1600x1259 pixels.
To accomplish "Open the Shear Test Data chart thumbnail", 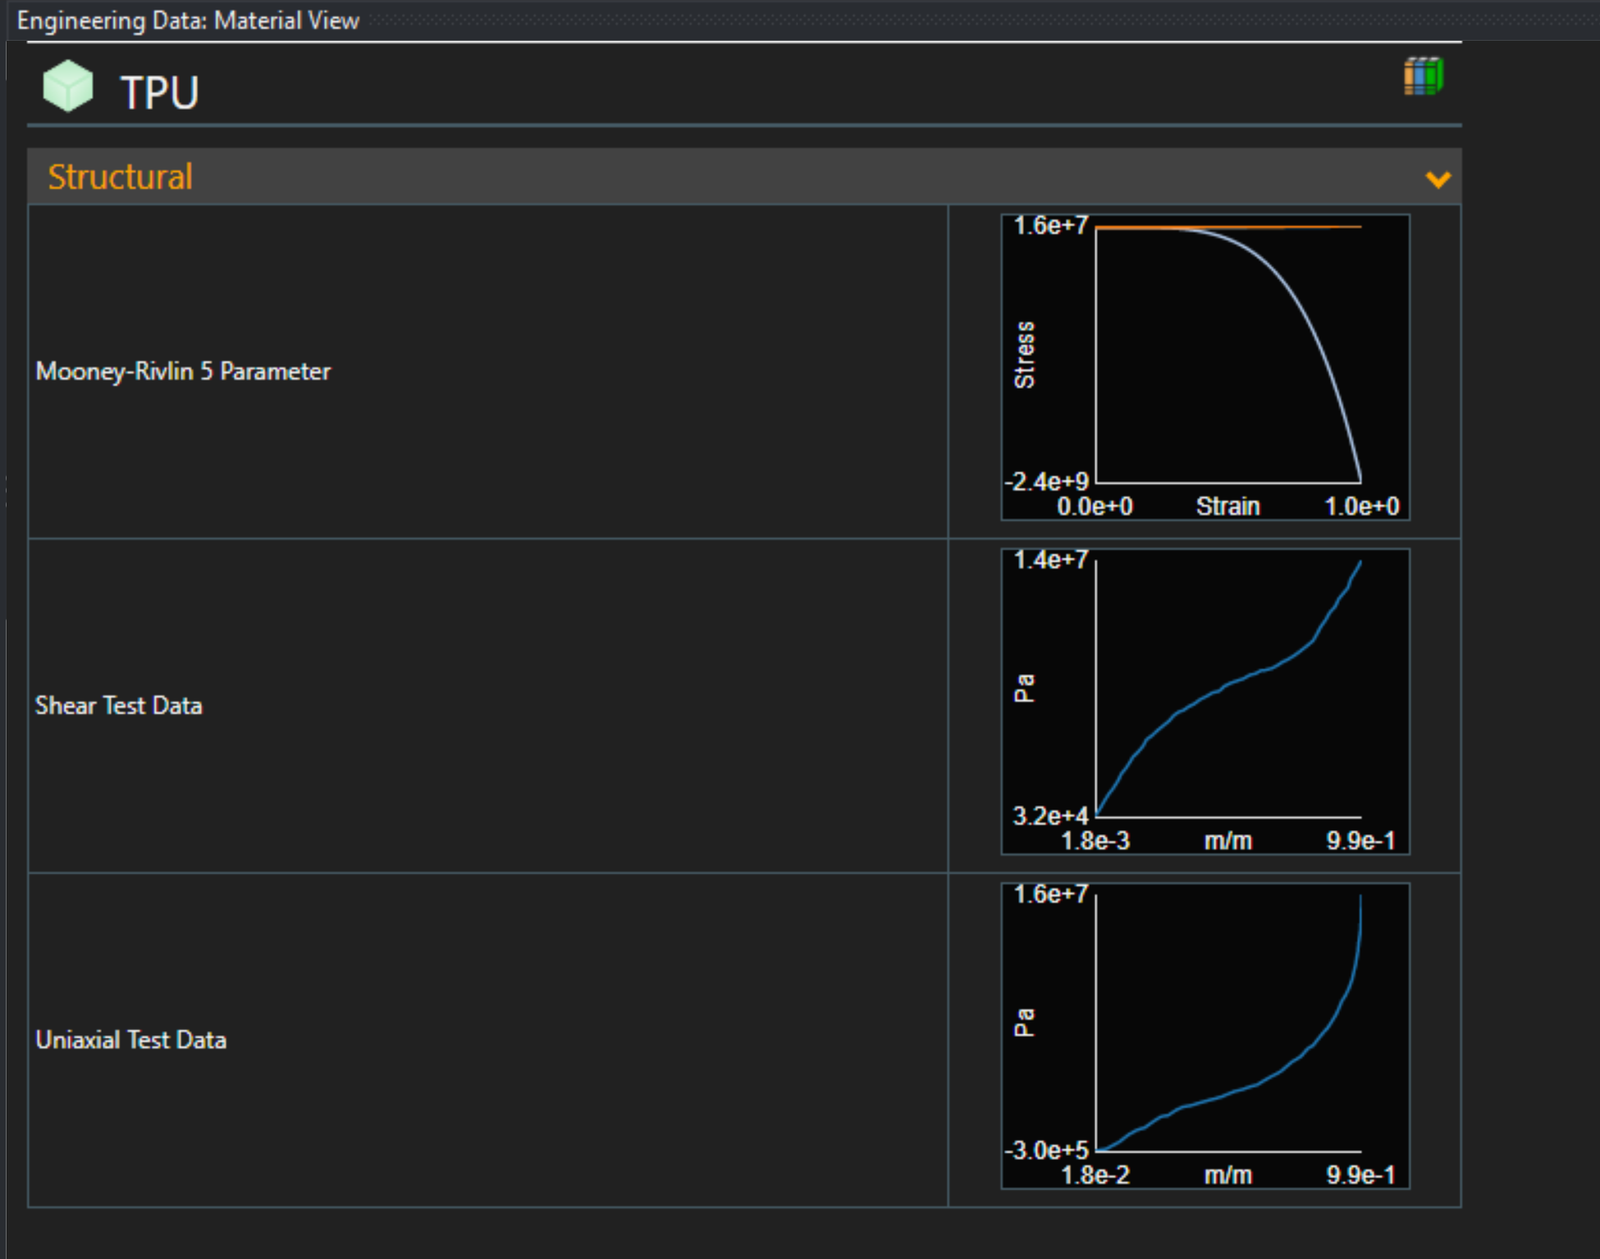I will (1205, 701).
